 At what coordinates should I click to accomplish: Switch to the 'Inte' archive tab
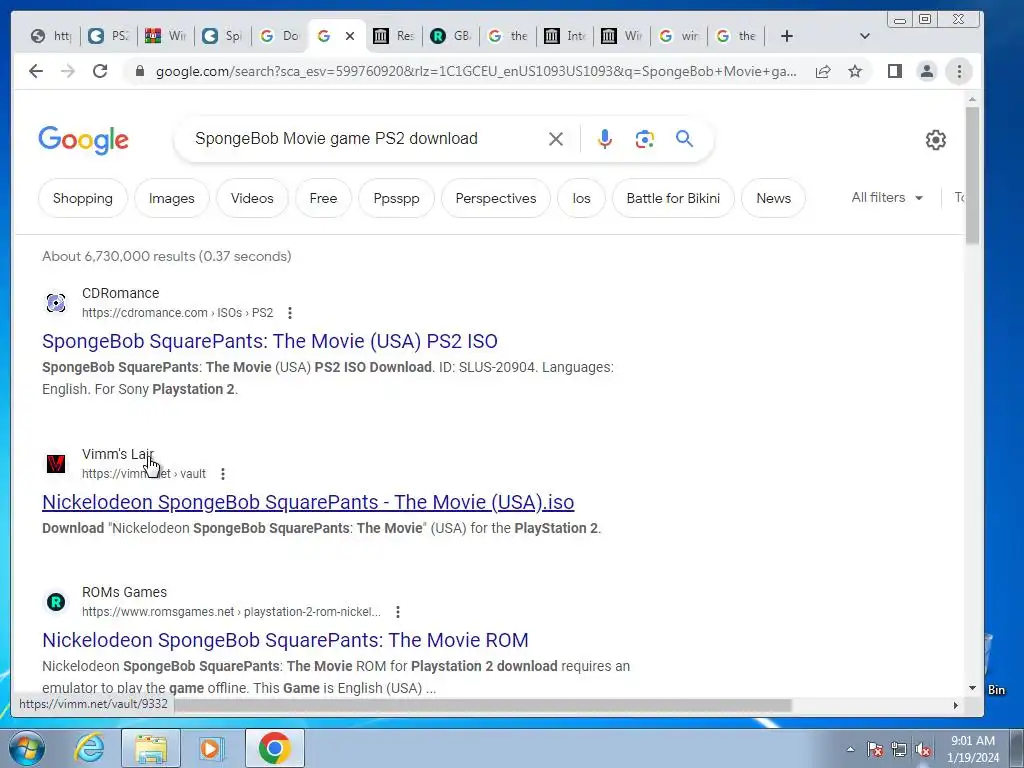tap(565, 36)
